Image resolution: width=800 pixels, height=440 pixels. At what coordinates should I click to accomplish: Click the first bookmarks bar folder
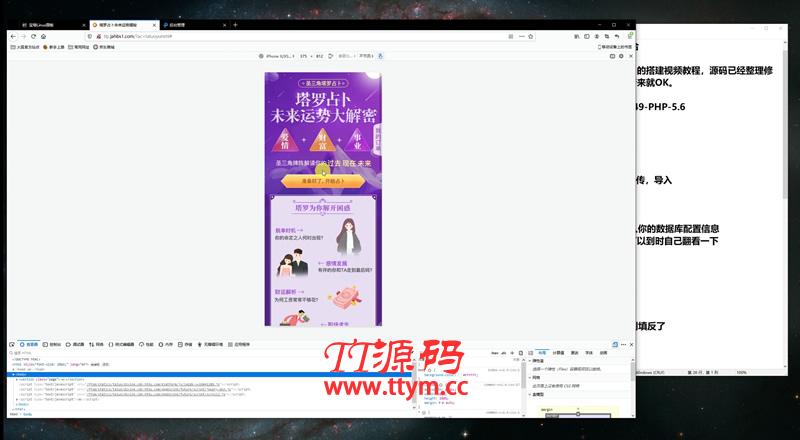pos(25,46)
